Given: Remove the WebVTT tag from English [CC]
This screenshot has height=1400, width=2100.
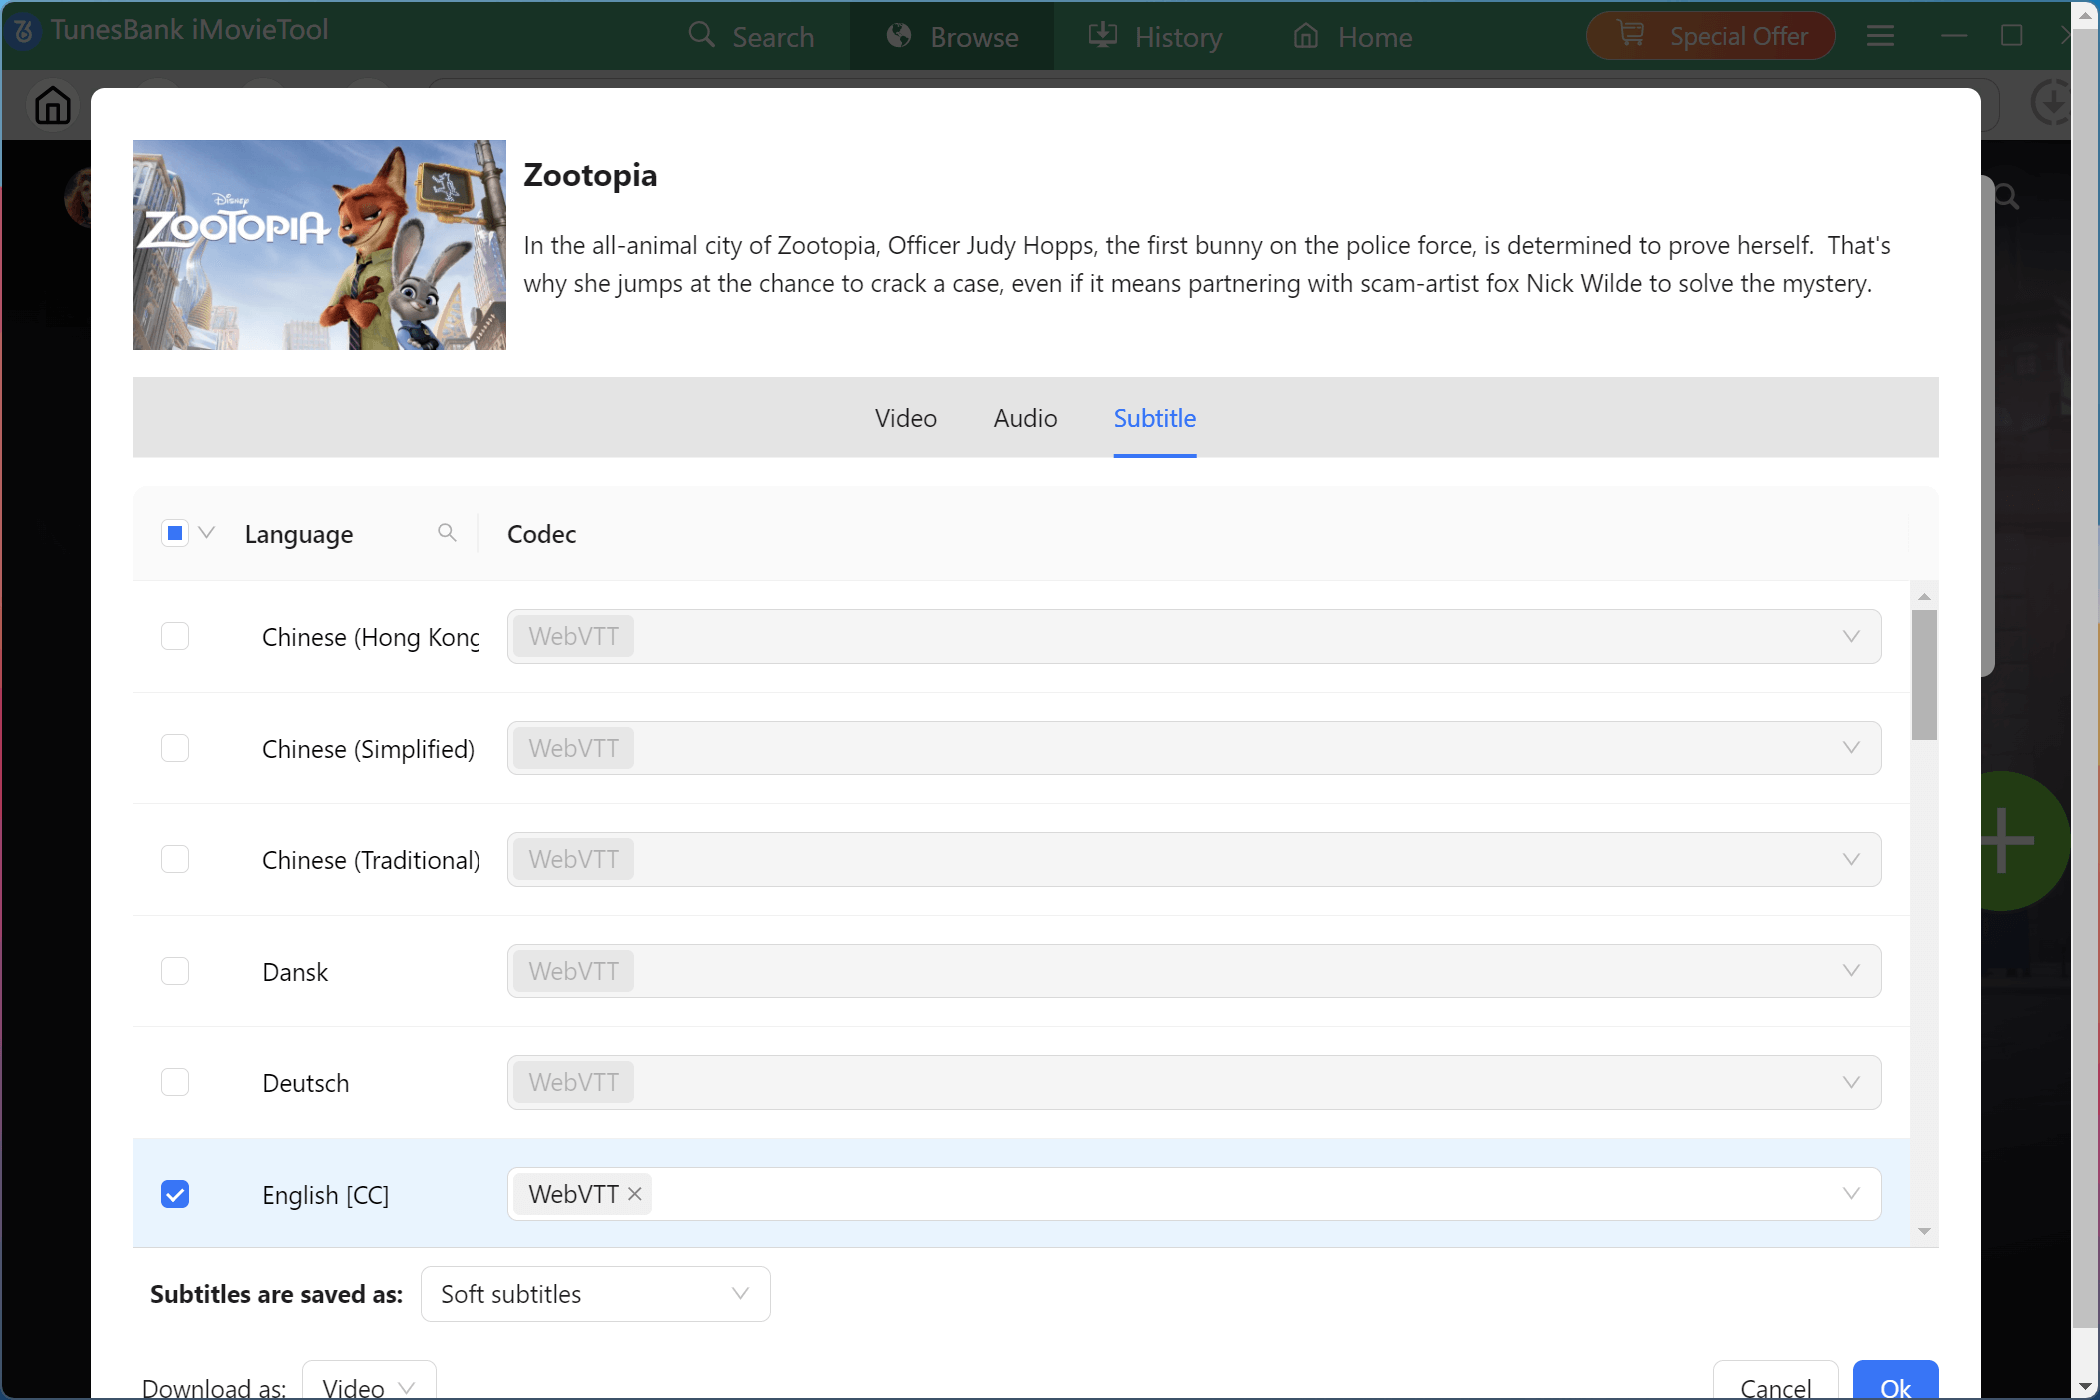Looking at the screenshot, I should click(x=634, y=1194).
